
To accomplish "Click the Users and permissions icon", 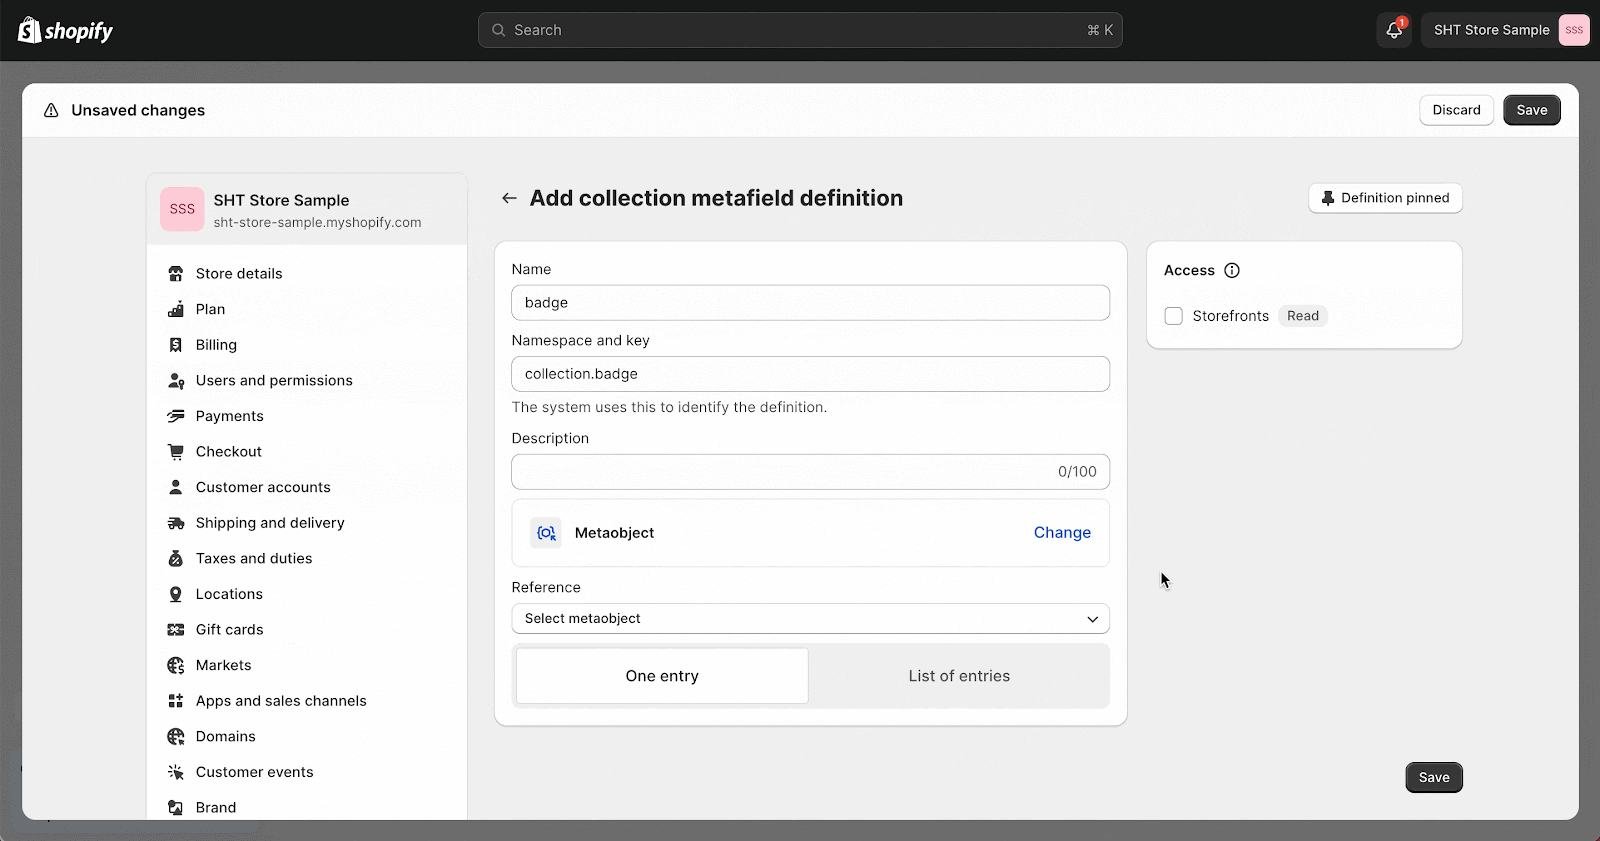I will click(x=176, y=381).
